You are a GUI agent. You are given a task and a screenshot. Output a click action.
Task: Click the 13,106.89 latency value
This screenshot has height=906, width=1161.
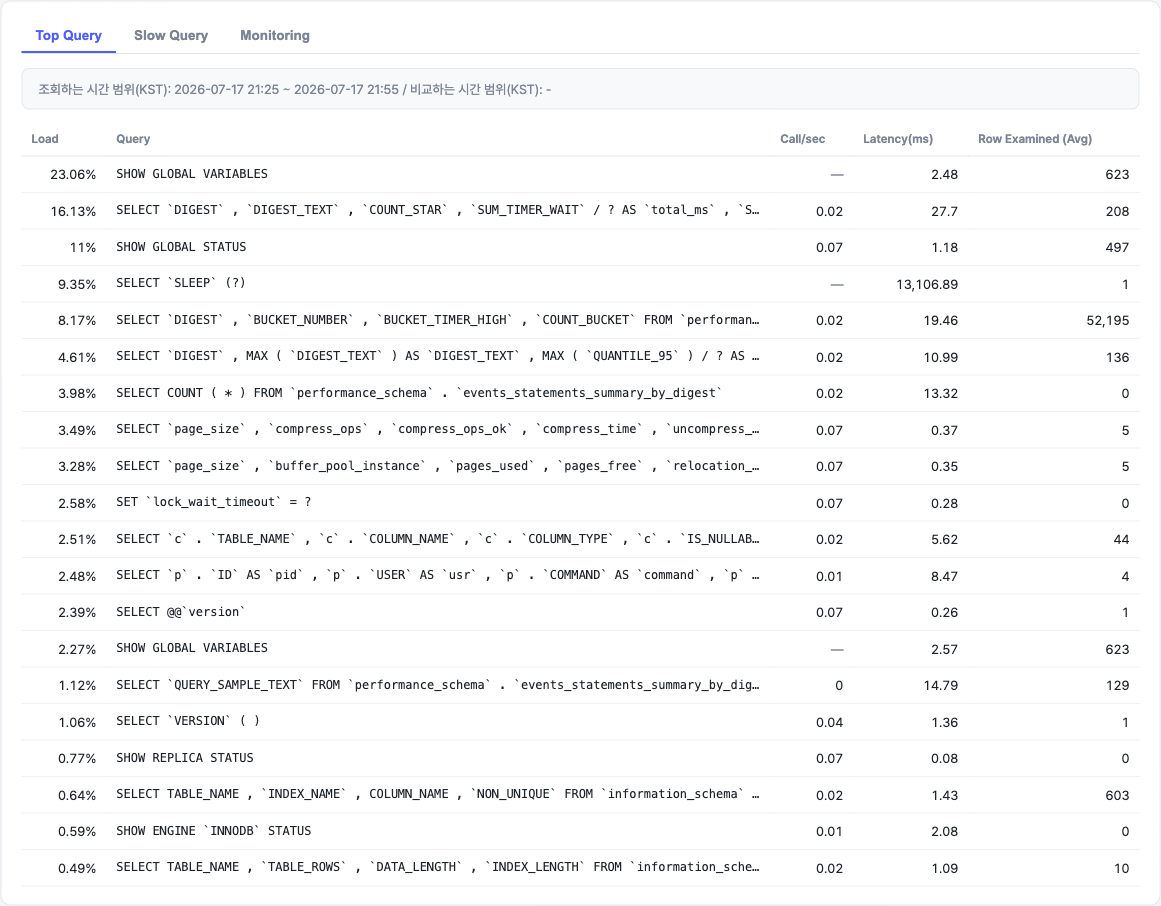click(926, 284)
